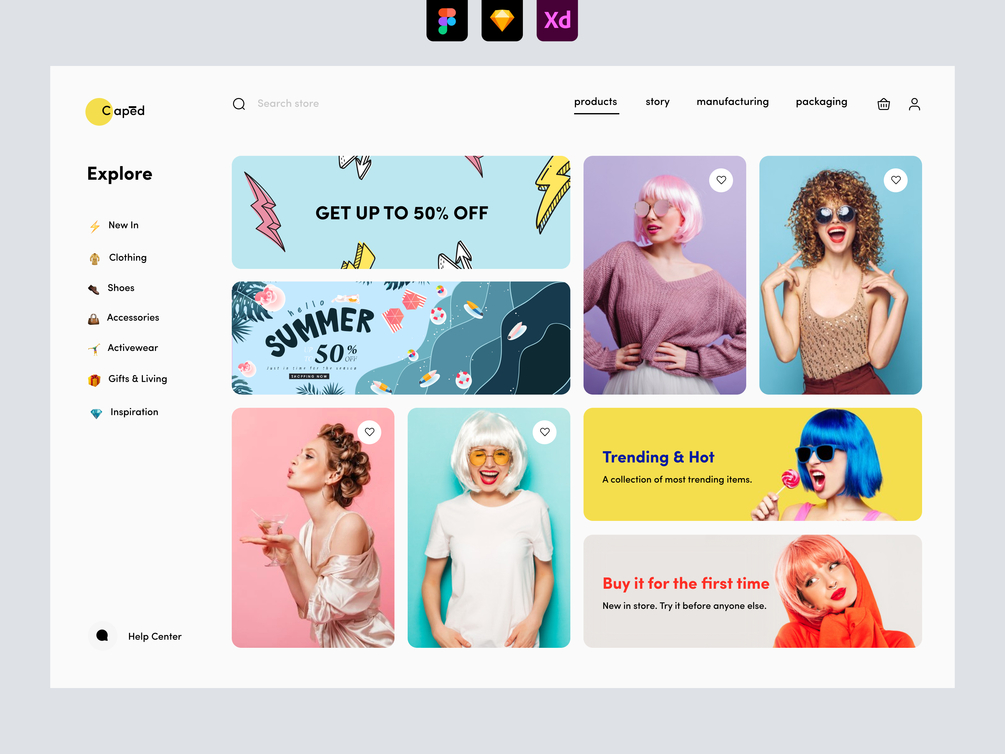Click 'A collection of most trending items.' text
This screenshot has height=754, width=1005.
677,480
